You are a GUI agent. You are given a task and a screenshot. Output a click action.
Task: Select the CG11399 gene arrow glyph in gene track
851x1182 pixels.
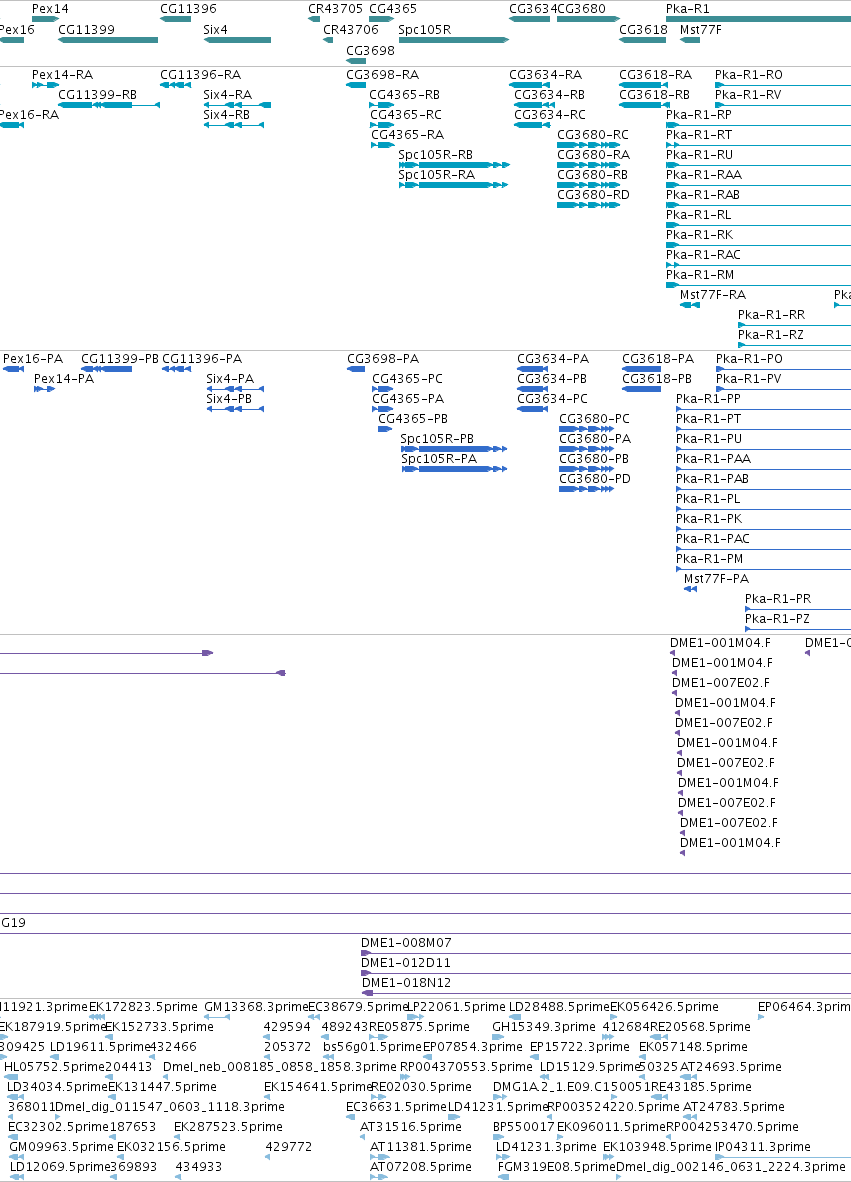coord(109,40)
